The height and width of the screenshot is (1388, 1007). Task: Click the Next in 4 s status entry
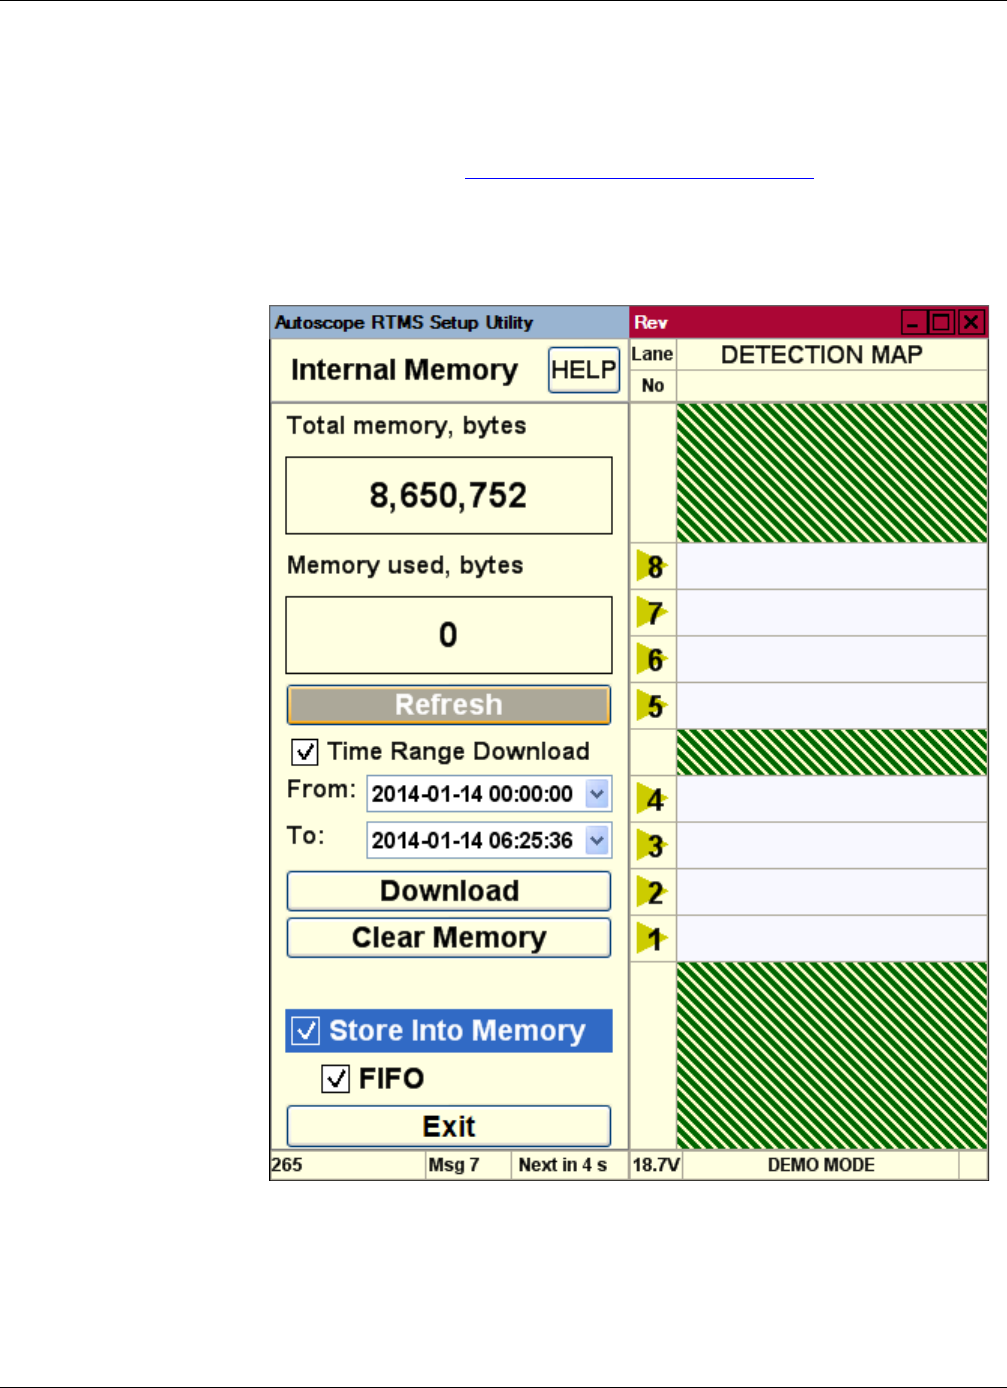[x=563, y=1165]
